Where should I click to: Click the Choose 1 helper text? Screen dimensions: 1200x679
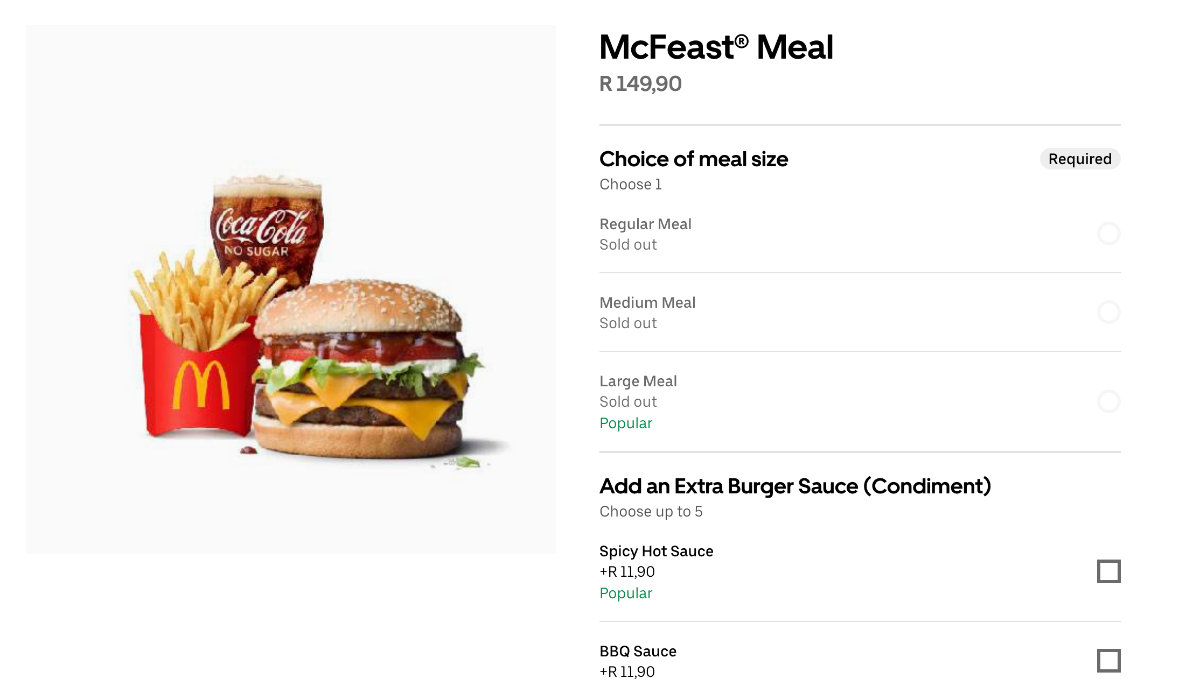[630, 184]
